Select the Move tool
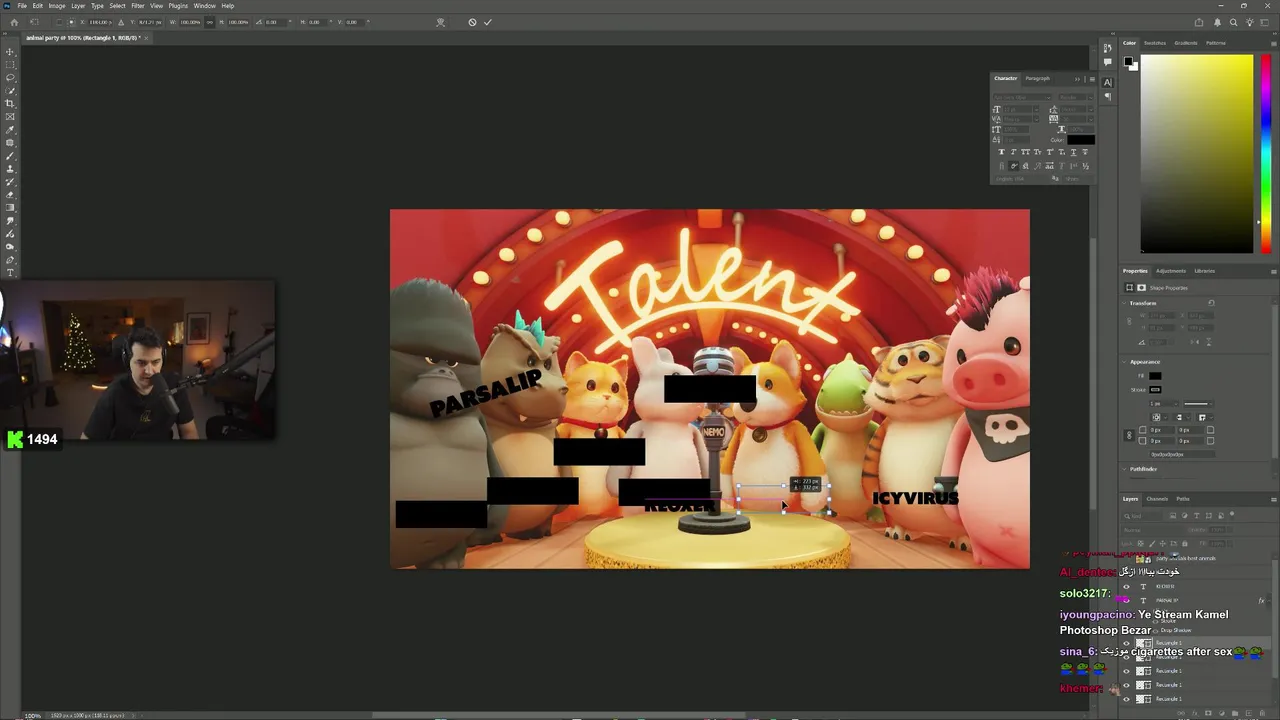Screen dimensions: 1280x720 (11, 52)
